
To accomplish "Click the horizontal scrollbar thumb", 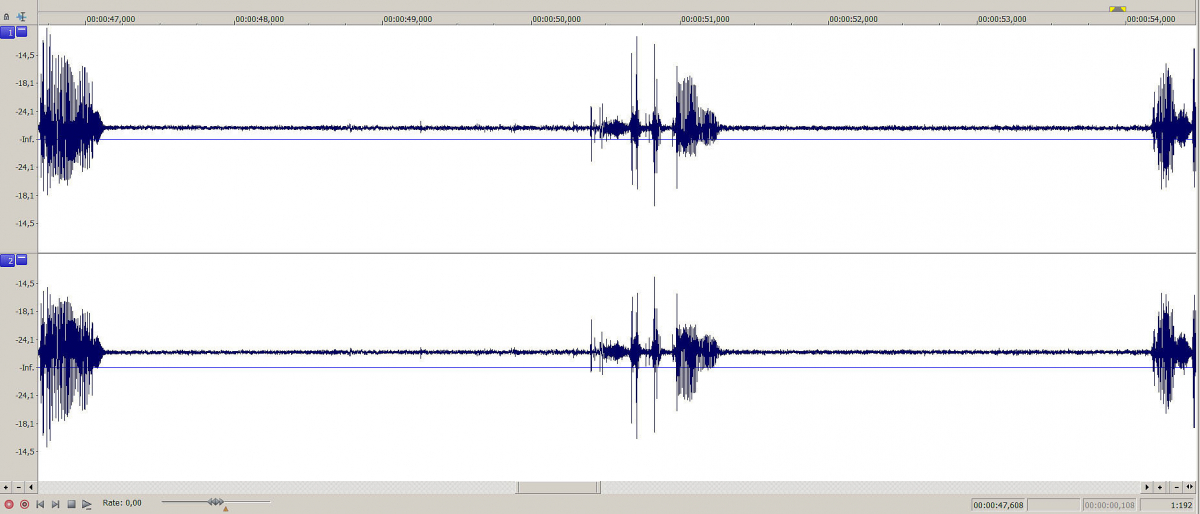I will point(558,487).
